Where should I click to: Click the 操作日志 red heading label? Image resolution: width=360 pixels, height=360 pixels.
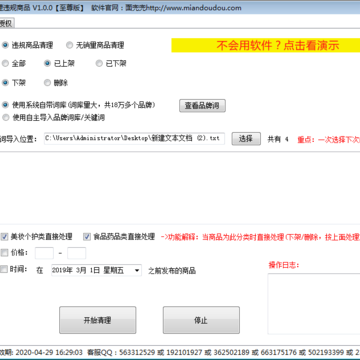[284, 265]
